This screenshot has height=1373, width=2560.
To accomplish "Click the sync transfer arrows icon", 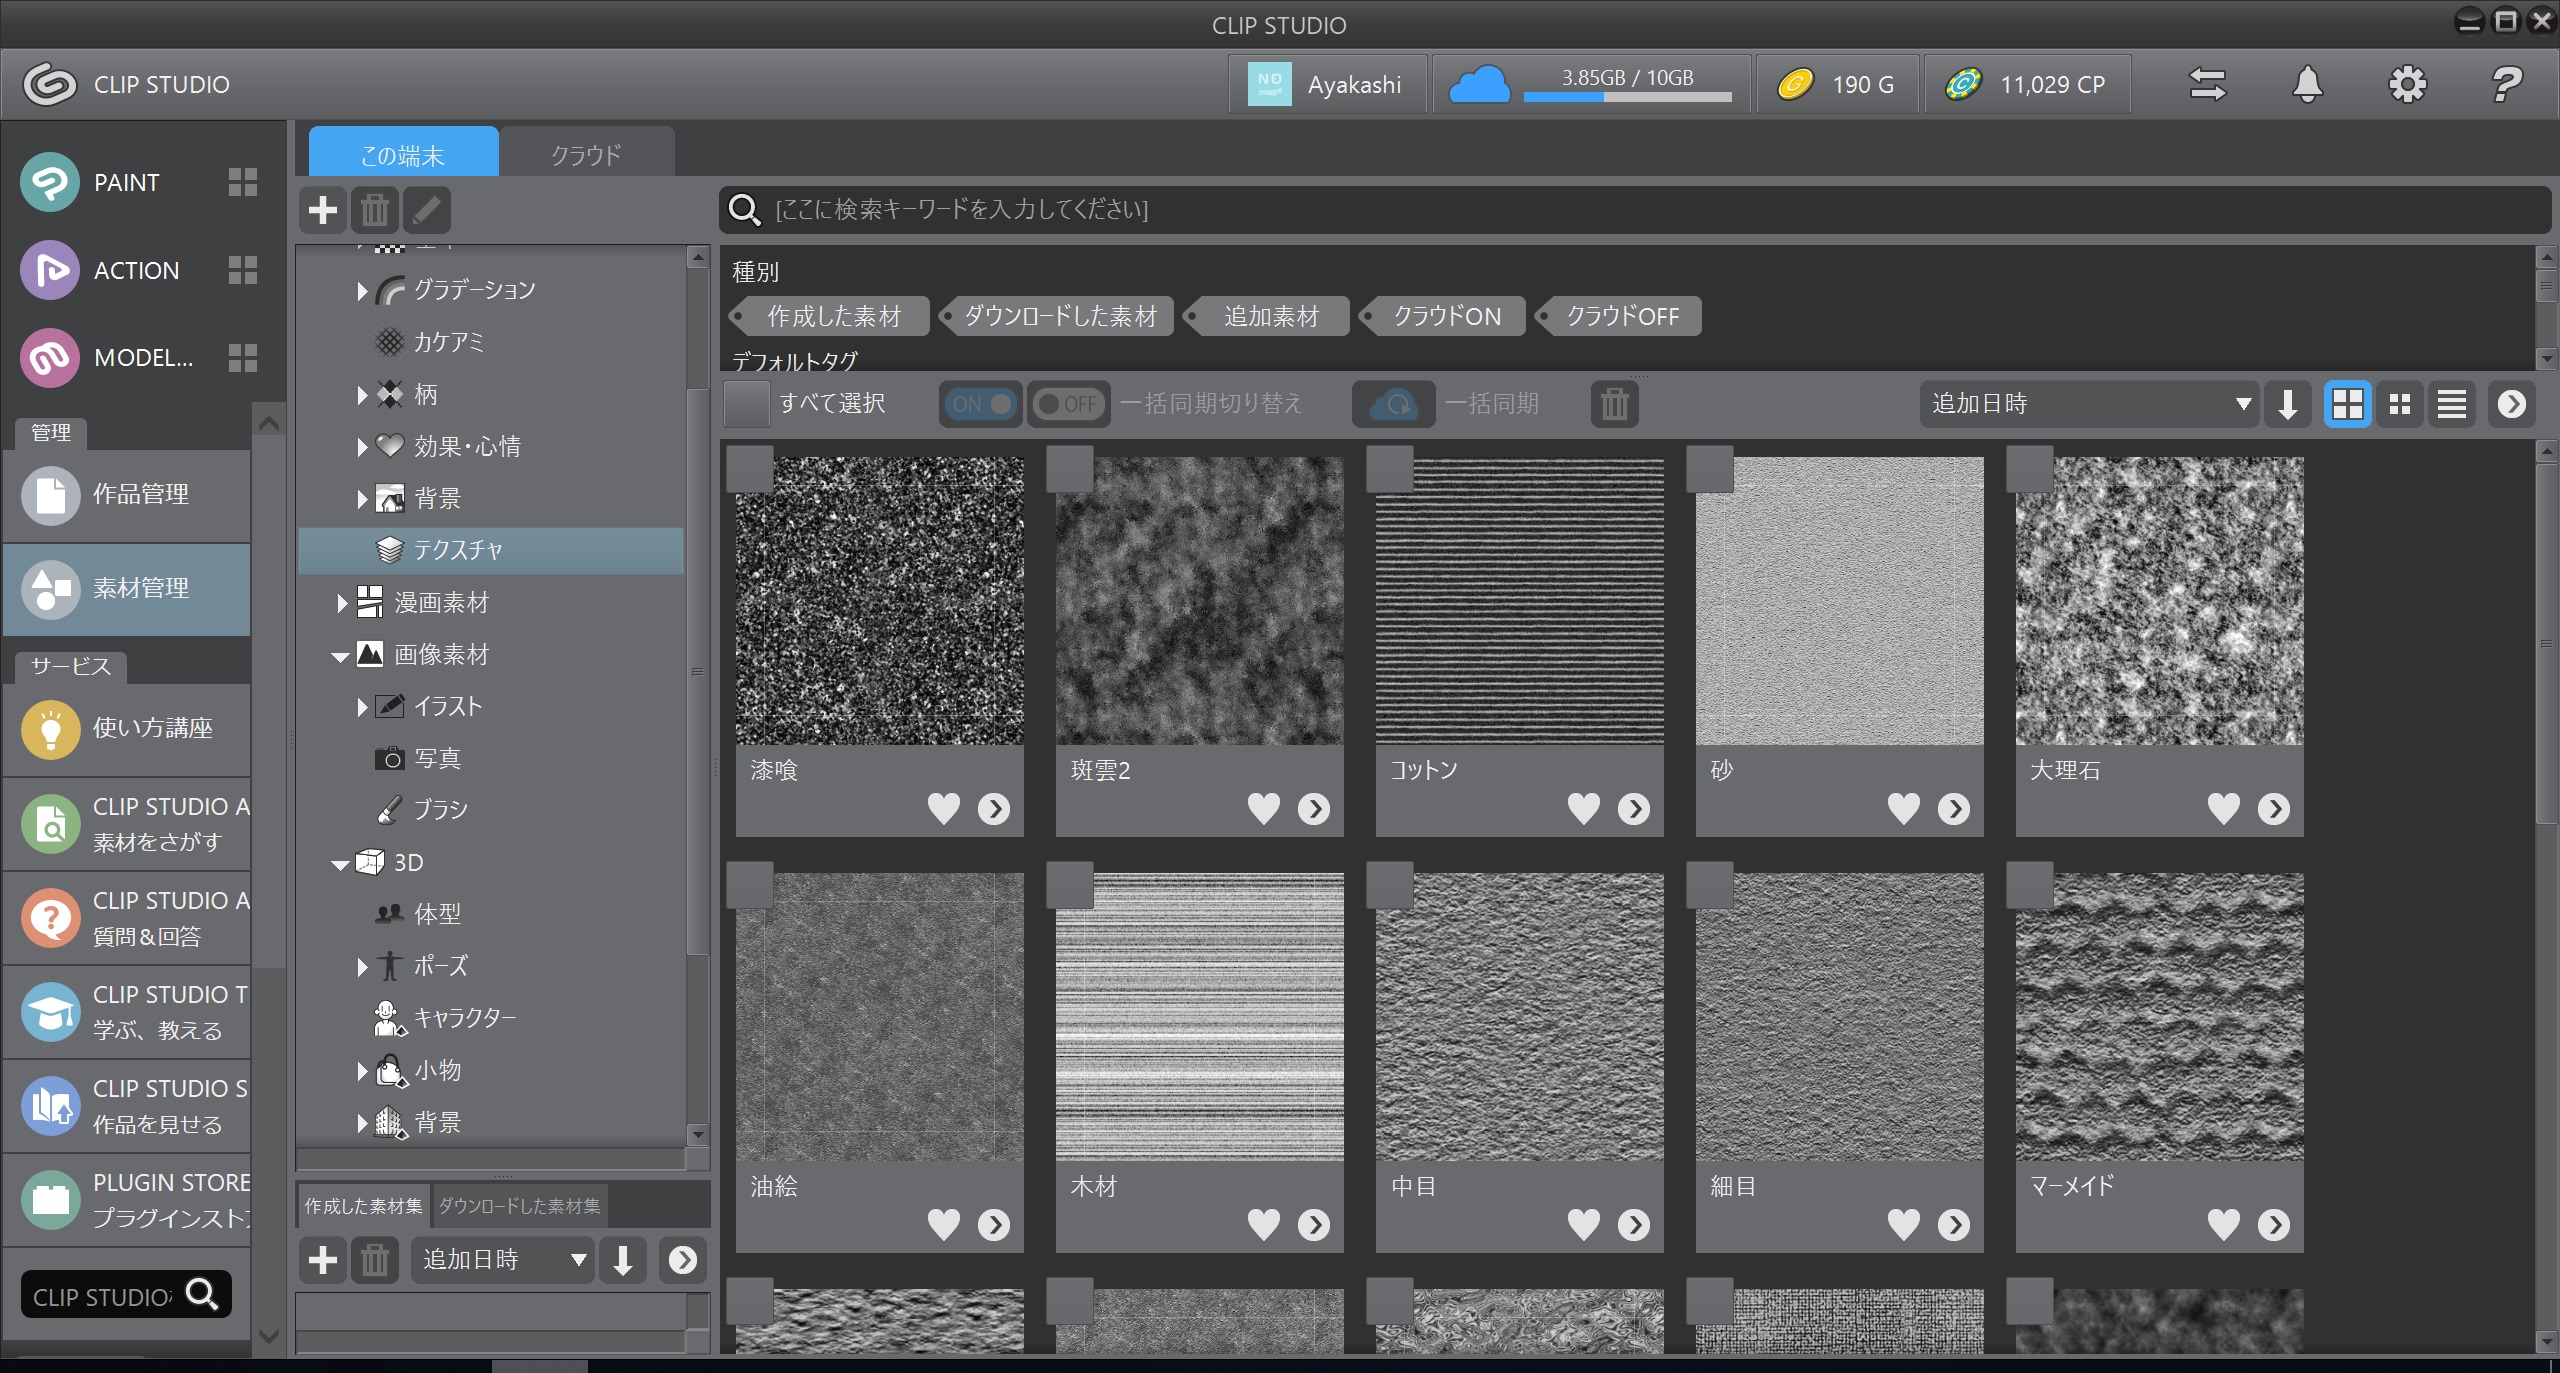I will tap(2207, 84).
